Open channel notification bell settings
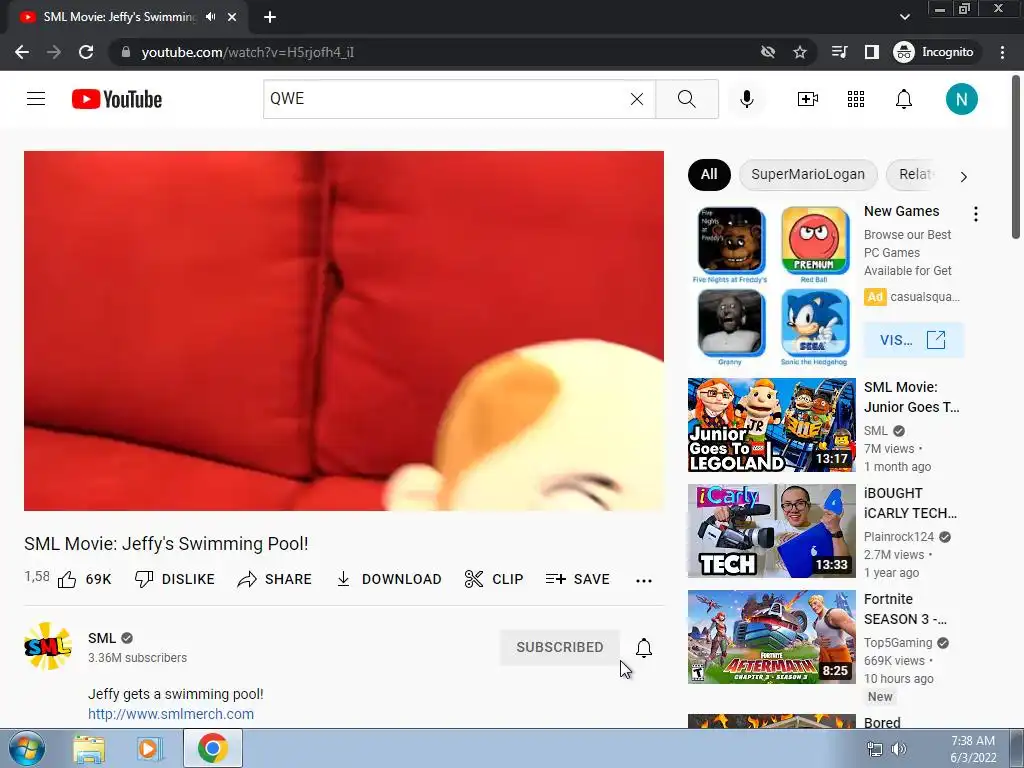Viewport: 1024px width, 768px height. pos(644,648)
